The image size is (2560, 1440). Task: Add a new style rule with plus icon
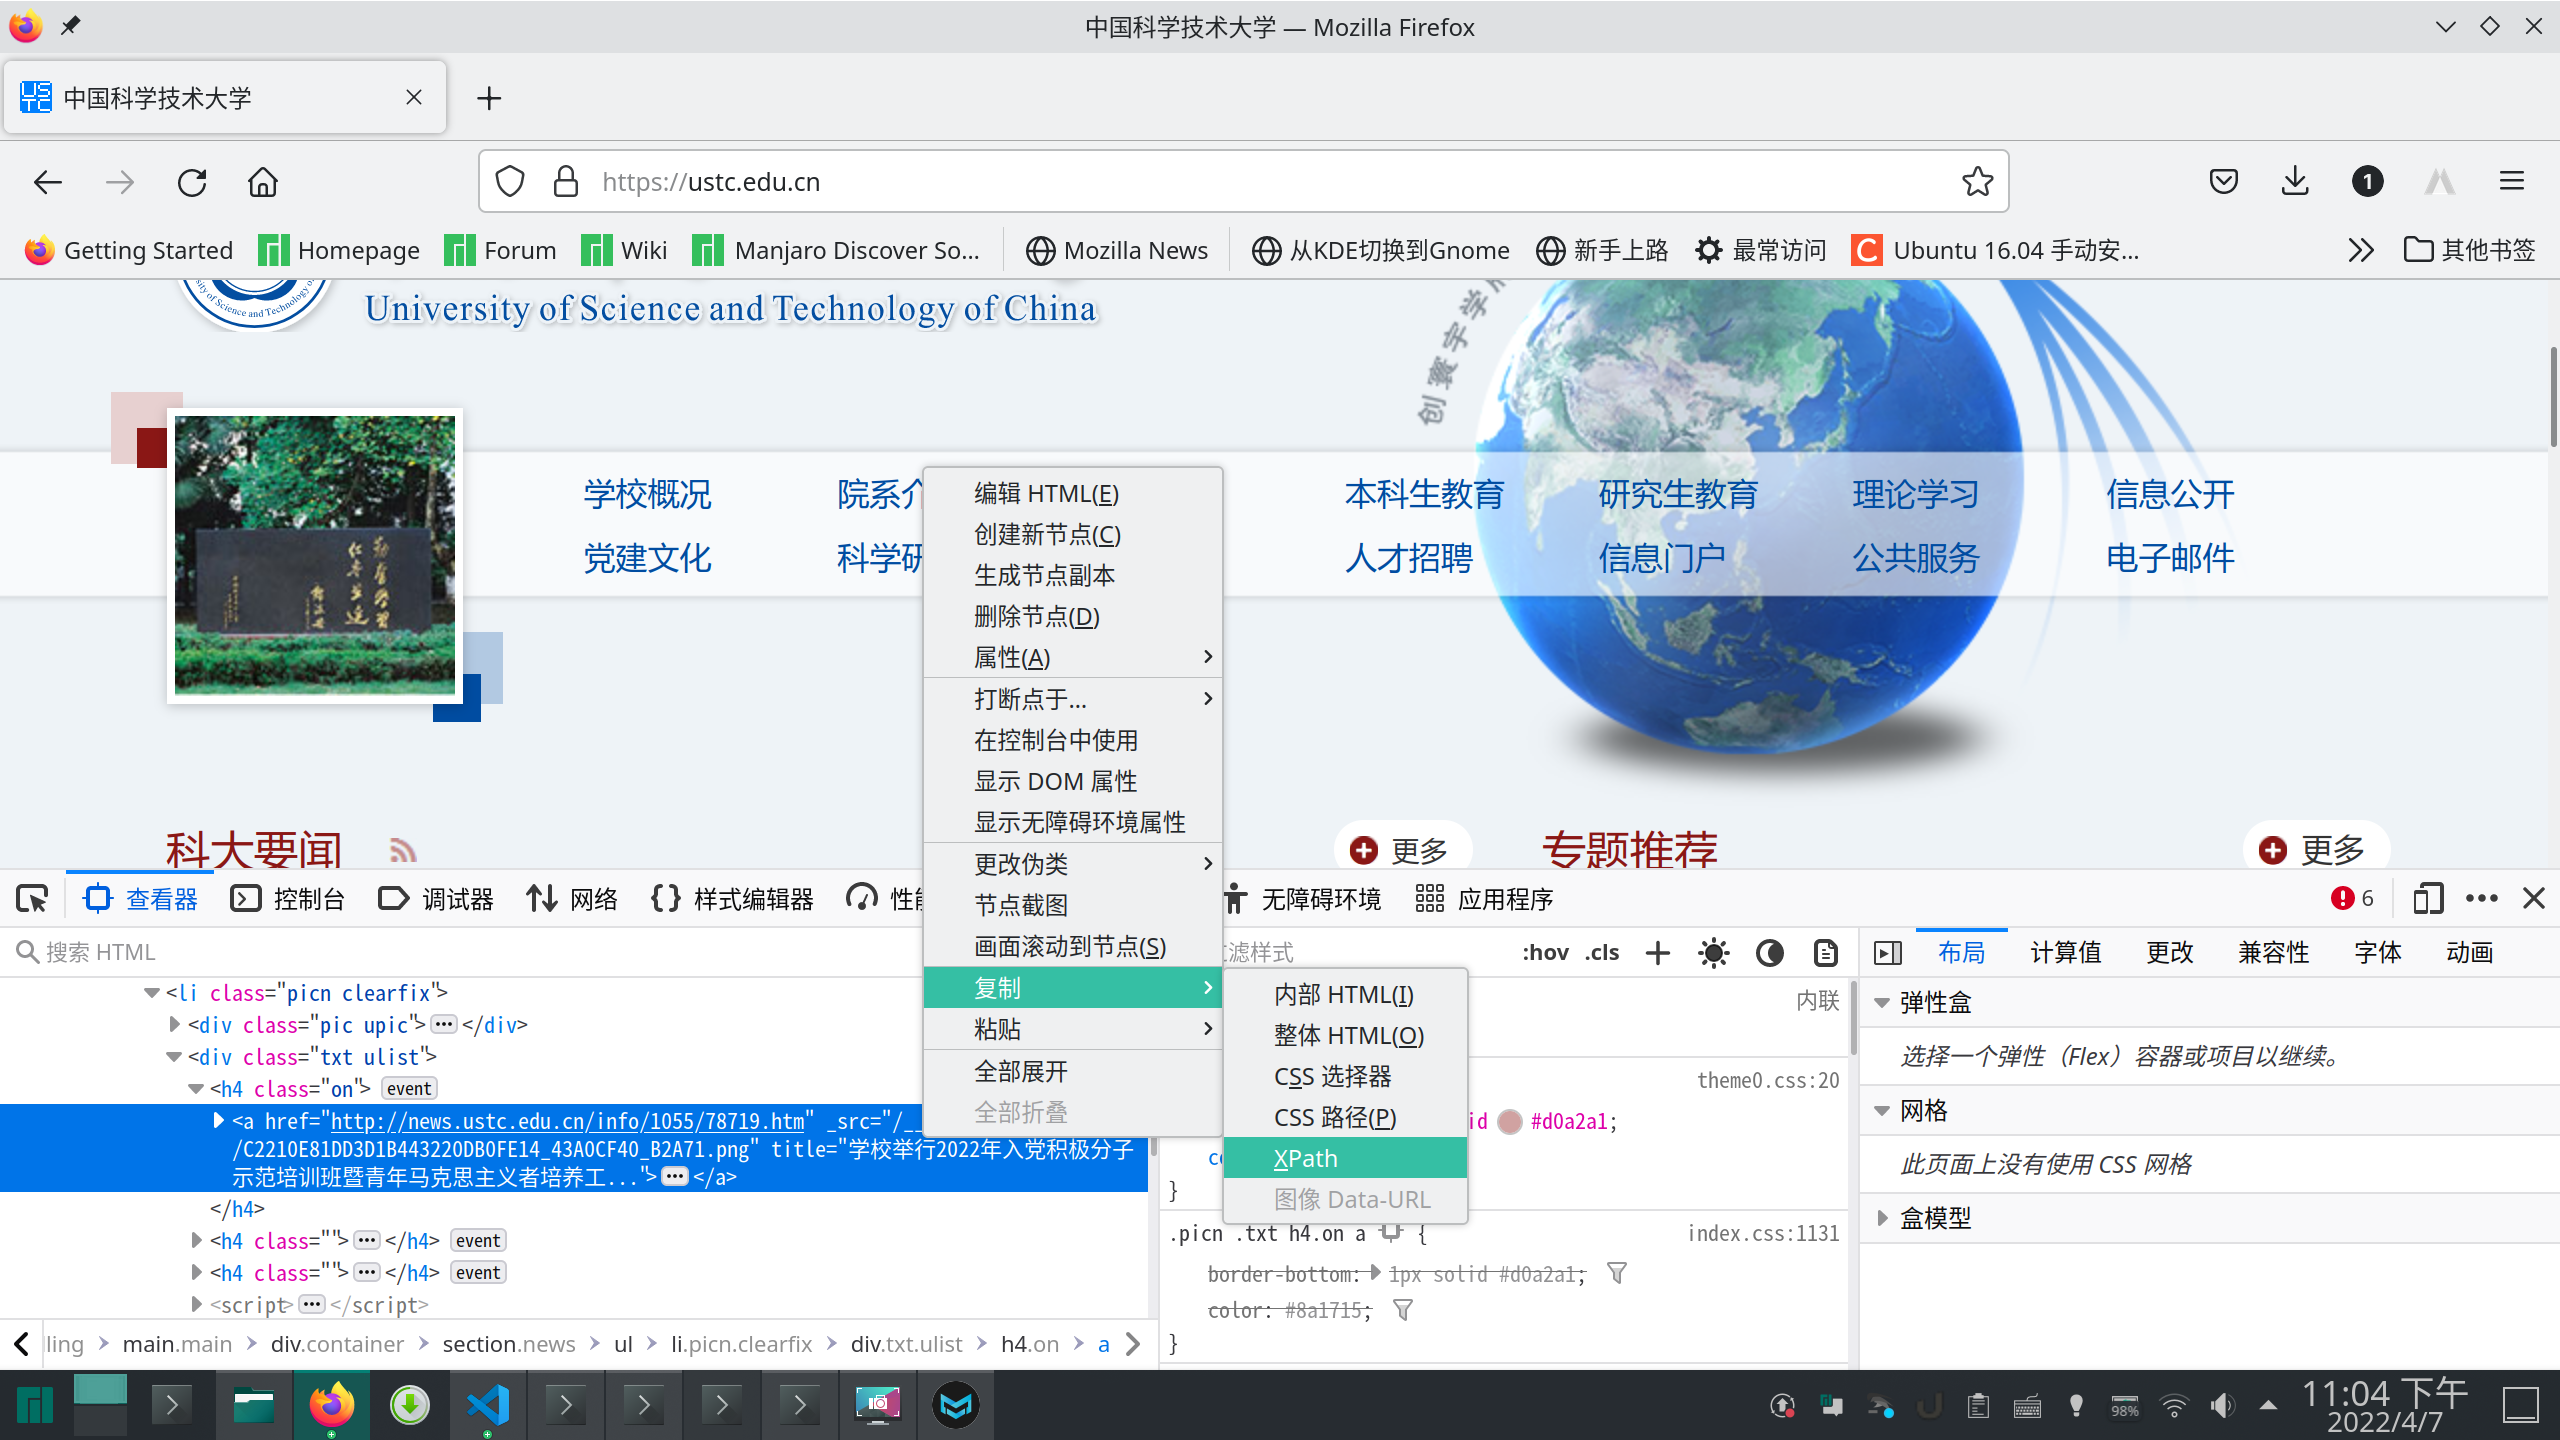[x=1658, y=953]
